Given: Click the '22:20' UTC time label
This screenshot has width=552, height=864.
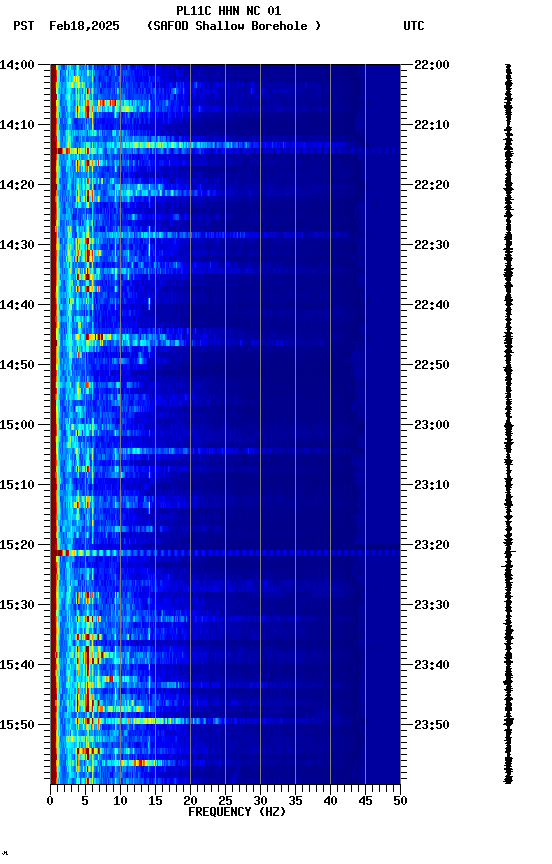Looking at the screenshot, I should point(432,185).
